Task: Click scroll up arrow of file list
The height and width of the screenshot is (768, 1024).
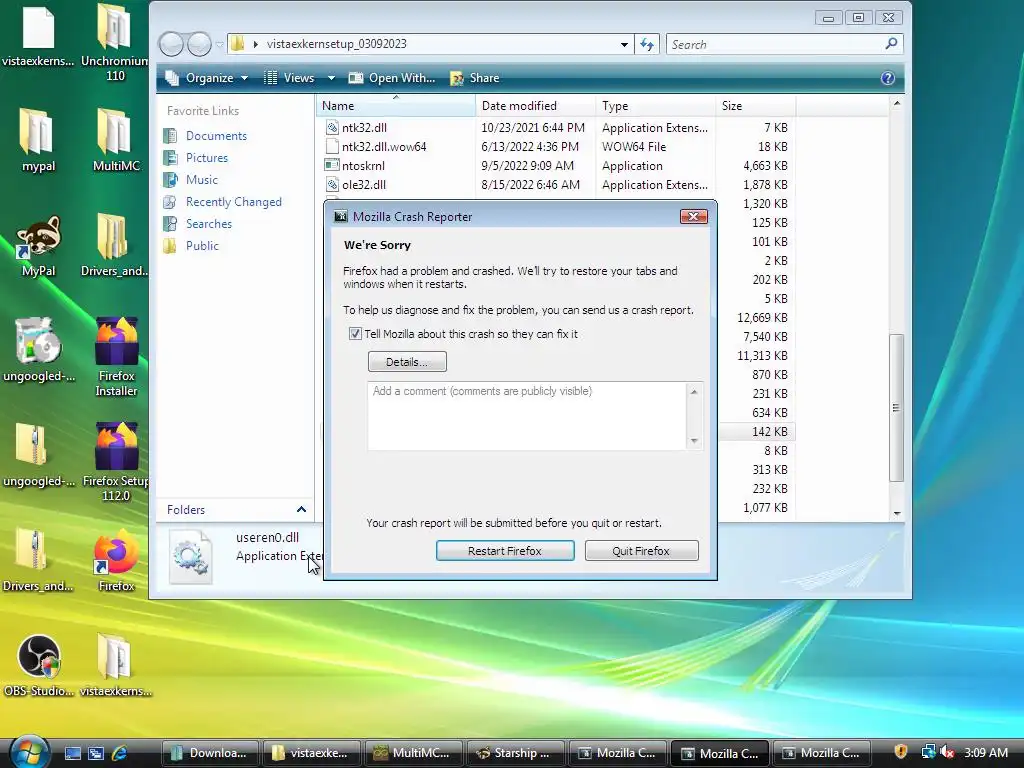Action: tap(897, 103)
